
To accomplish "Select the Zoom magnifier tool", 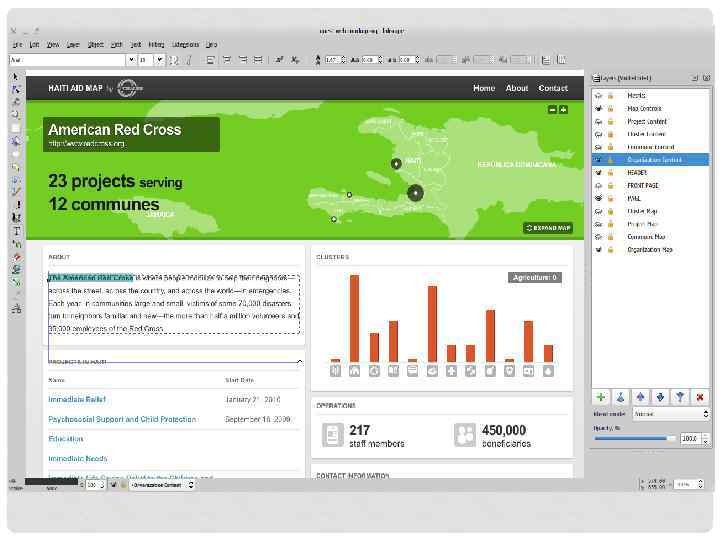I will coord(16,115).
